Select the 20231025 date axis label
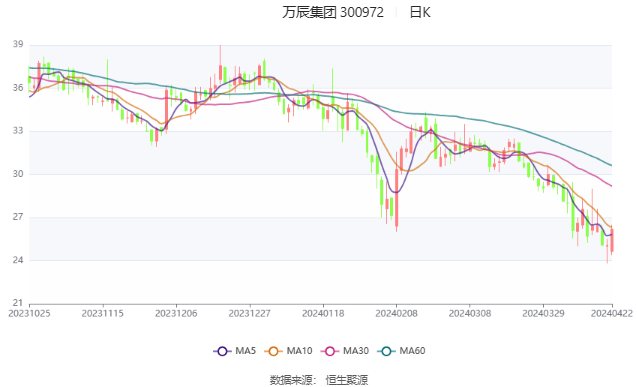 [x=29, y=313]
